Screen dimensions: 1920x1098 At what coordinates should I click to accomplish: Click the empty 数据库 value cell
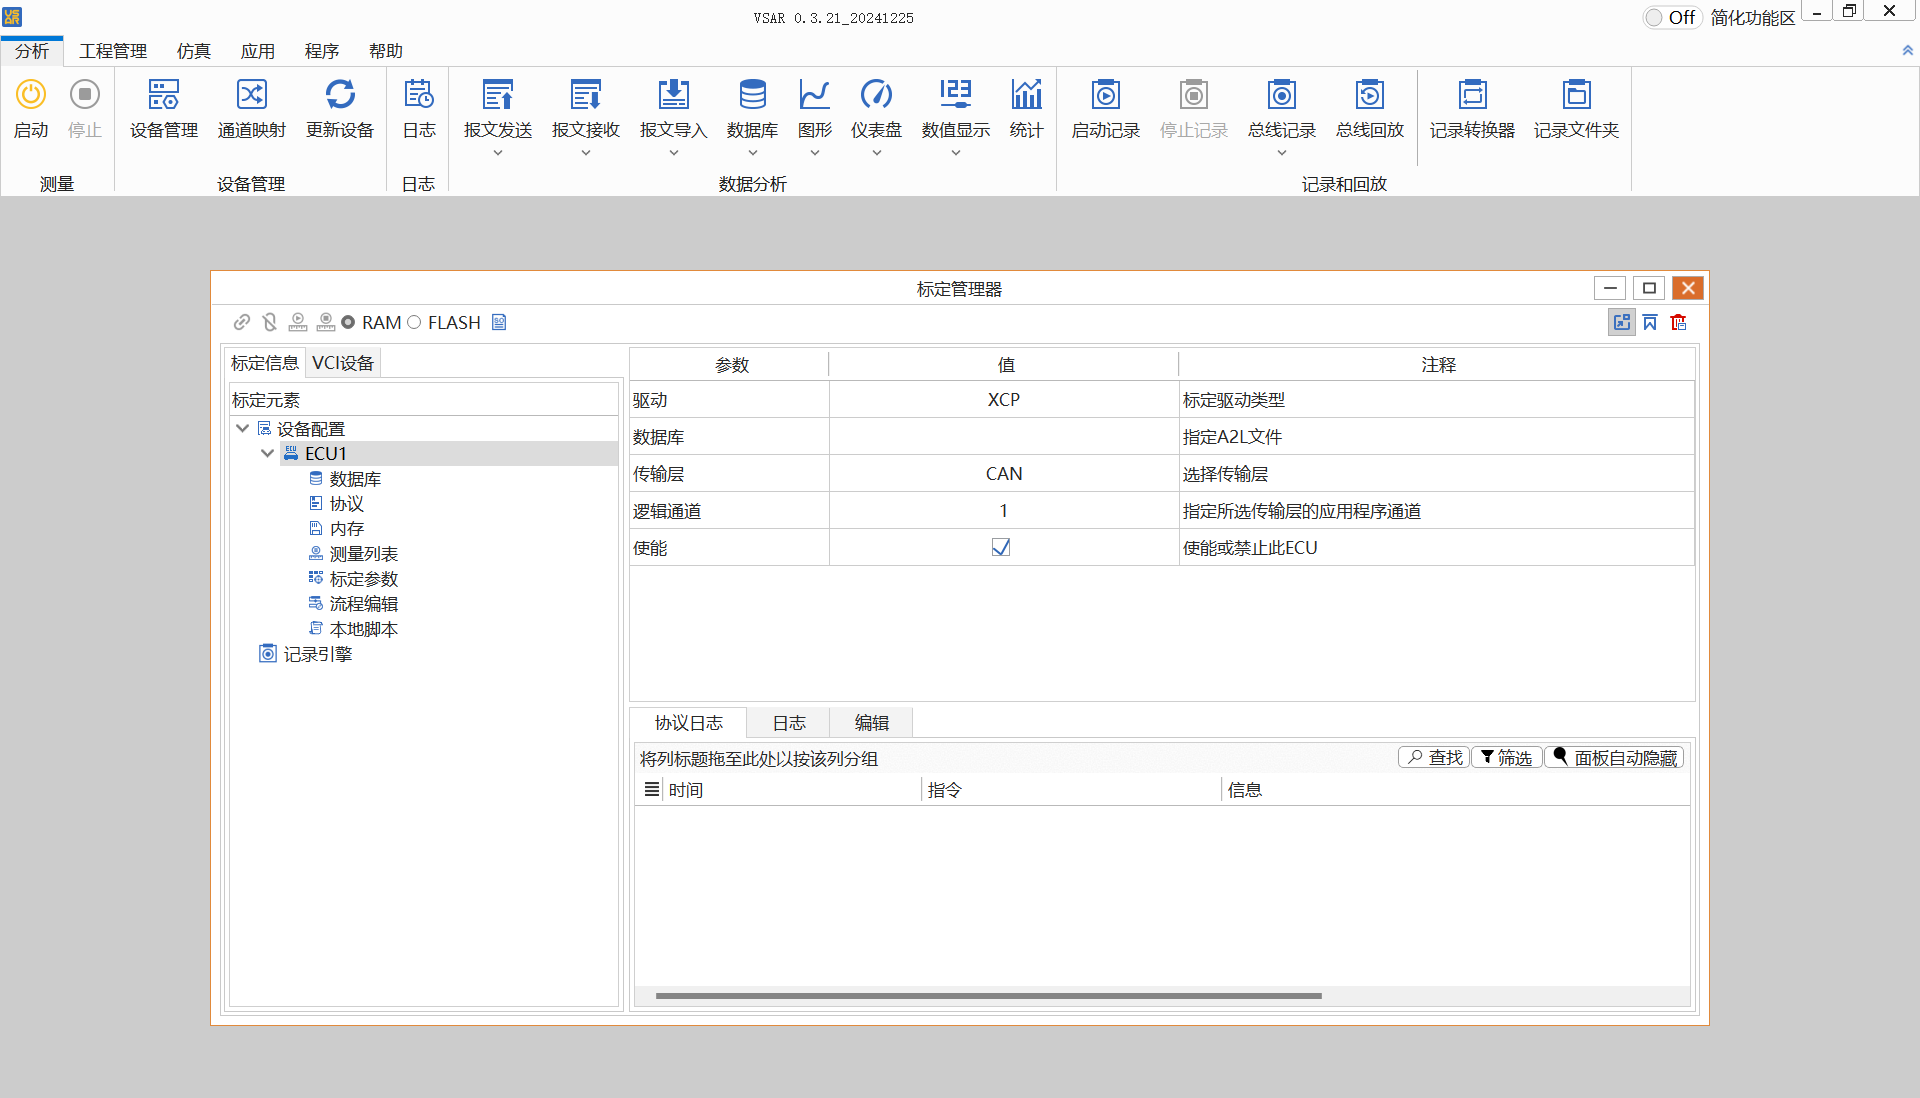click(x=1004, y=437)
